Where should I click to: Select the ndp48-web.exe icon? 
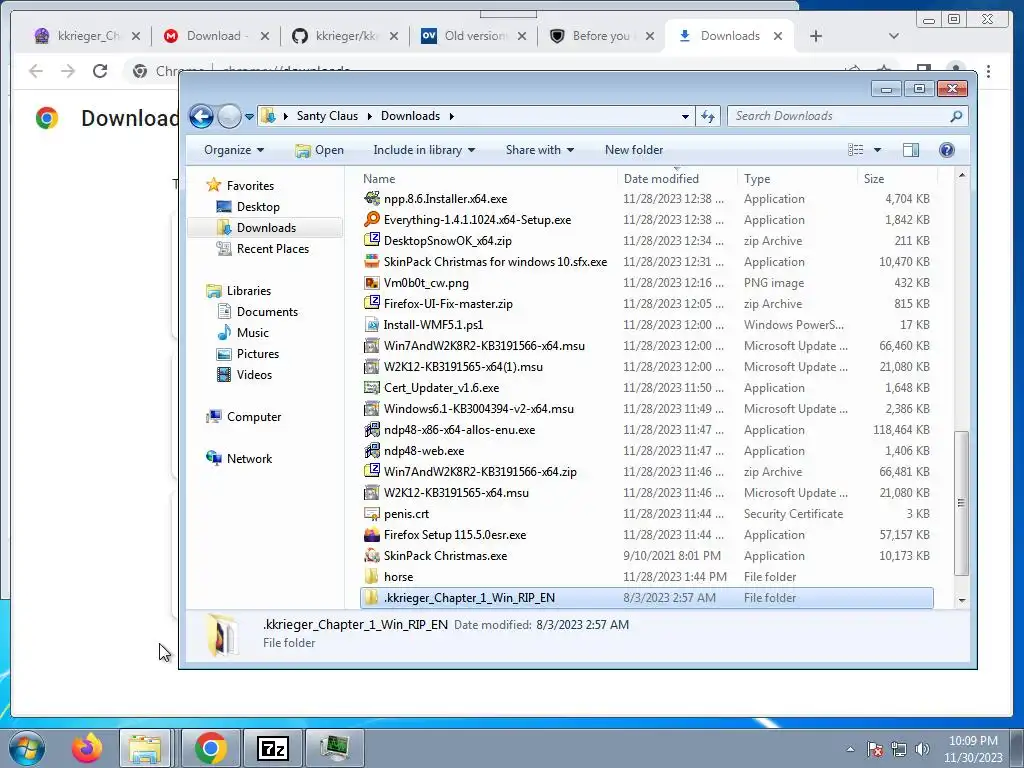372,451
